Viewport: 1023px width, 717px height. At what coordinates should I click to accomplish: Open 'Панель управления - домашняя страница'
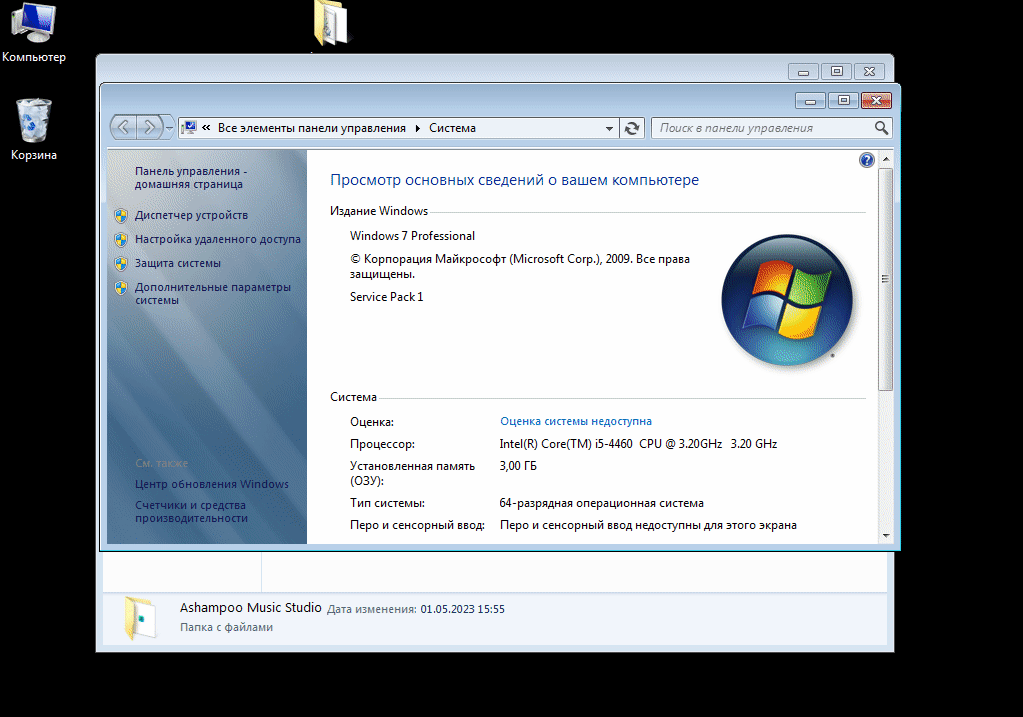tap(191, 177)
